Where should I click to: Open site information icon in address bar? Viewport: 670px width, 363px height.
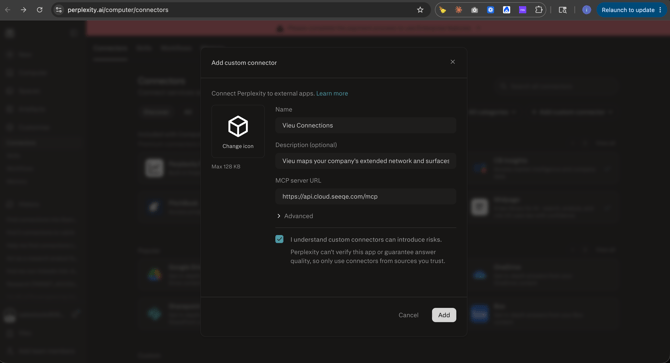click(59, 10)
